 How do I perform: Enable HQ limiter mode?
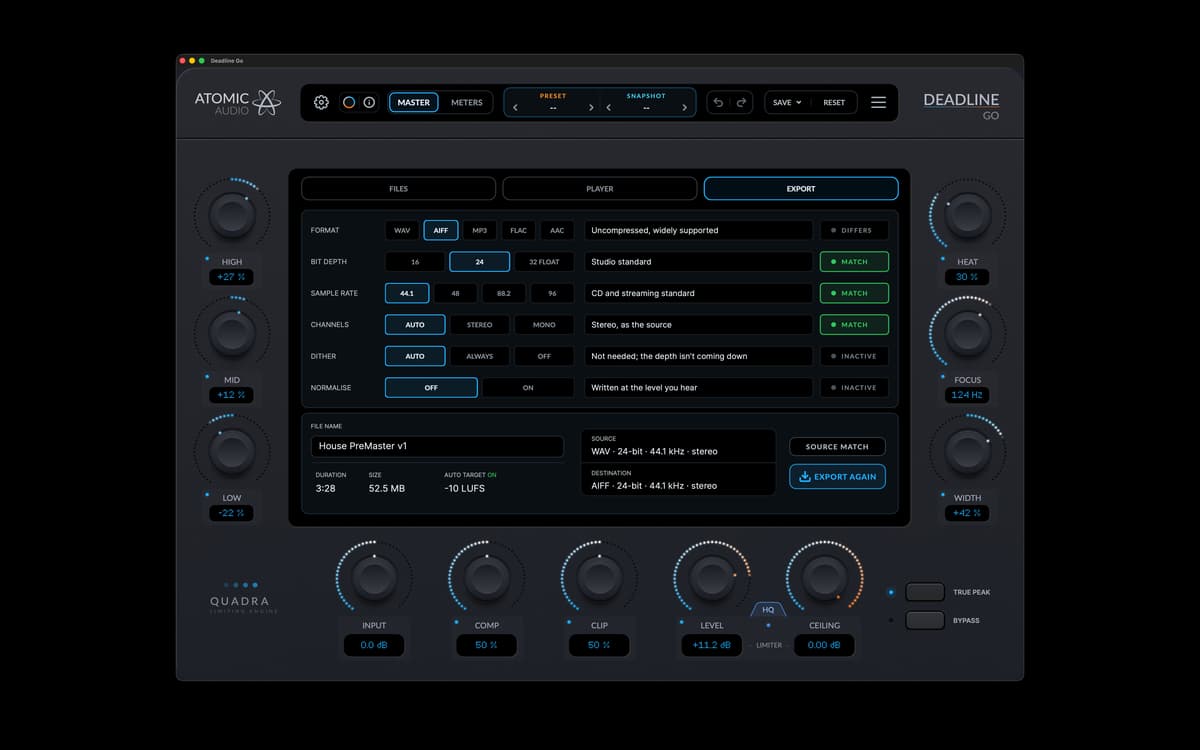click(x=768, y=610)
